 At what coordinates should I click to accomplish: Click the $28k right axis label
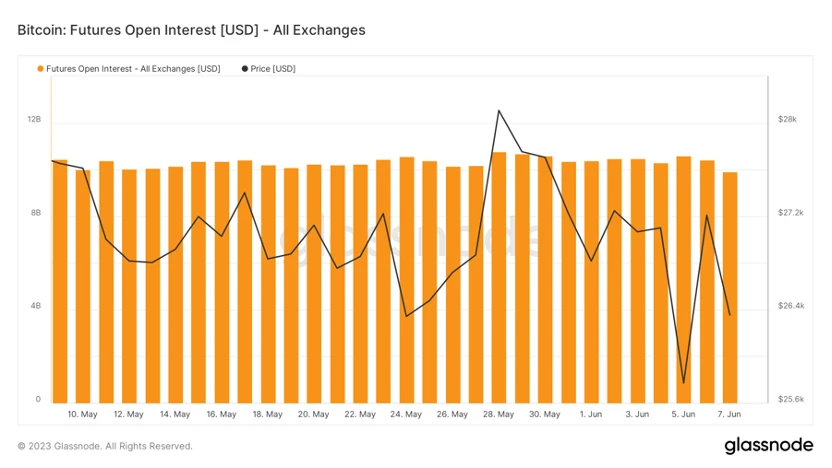(787, 119)
